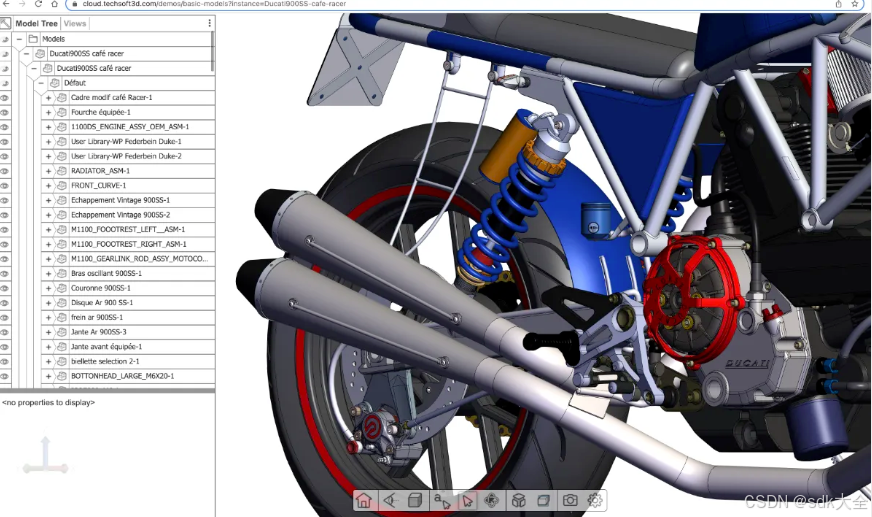
Task: Toggle visibility of Fourche équipée-1
Action: [5, 112]
